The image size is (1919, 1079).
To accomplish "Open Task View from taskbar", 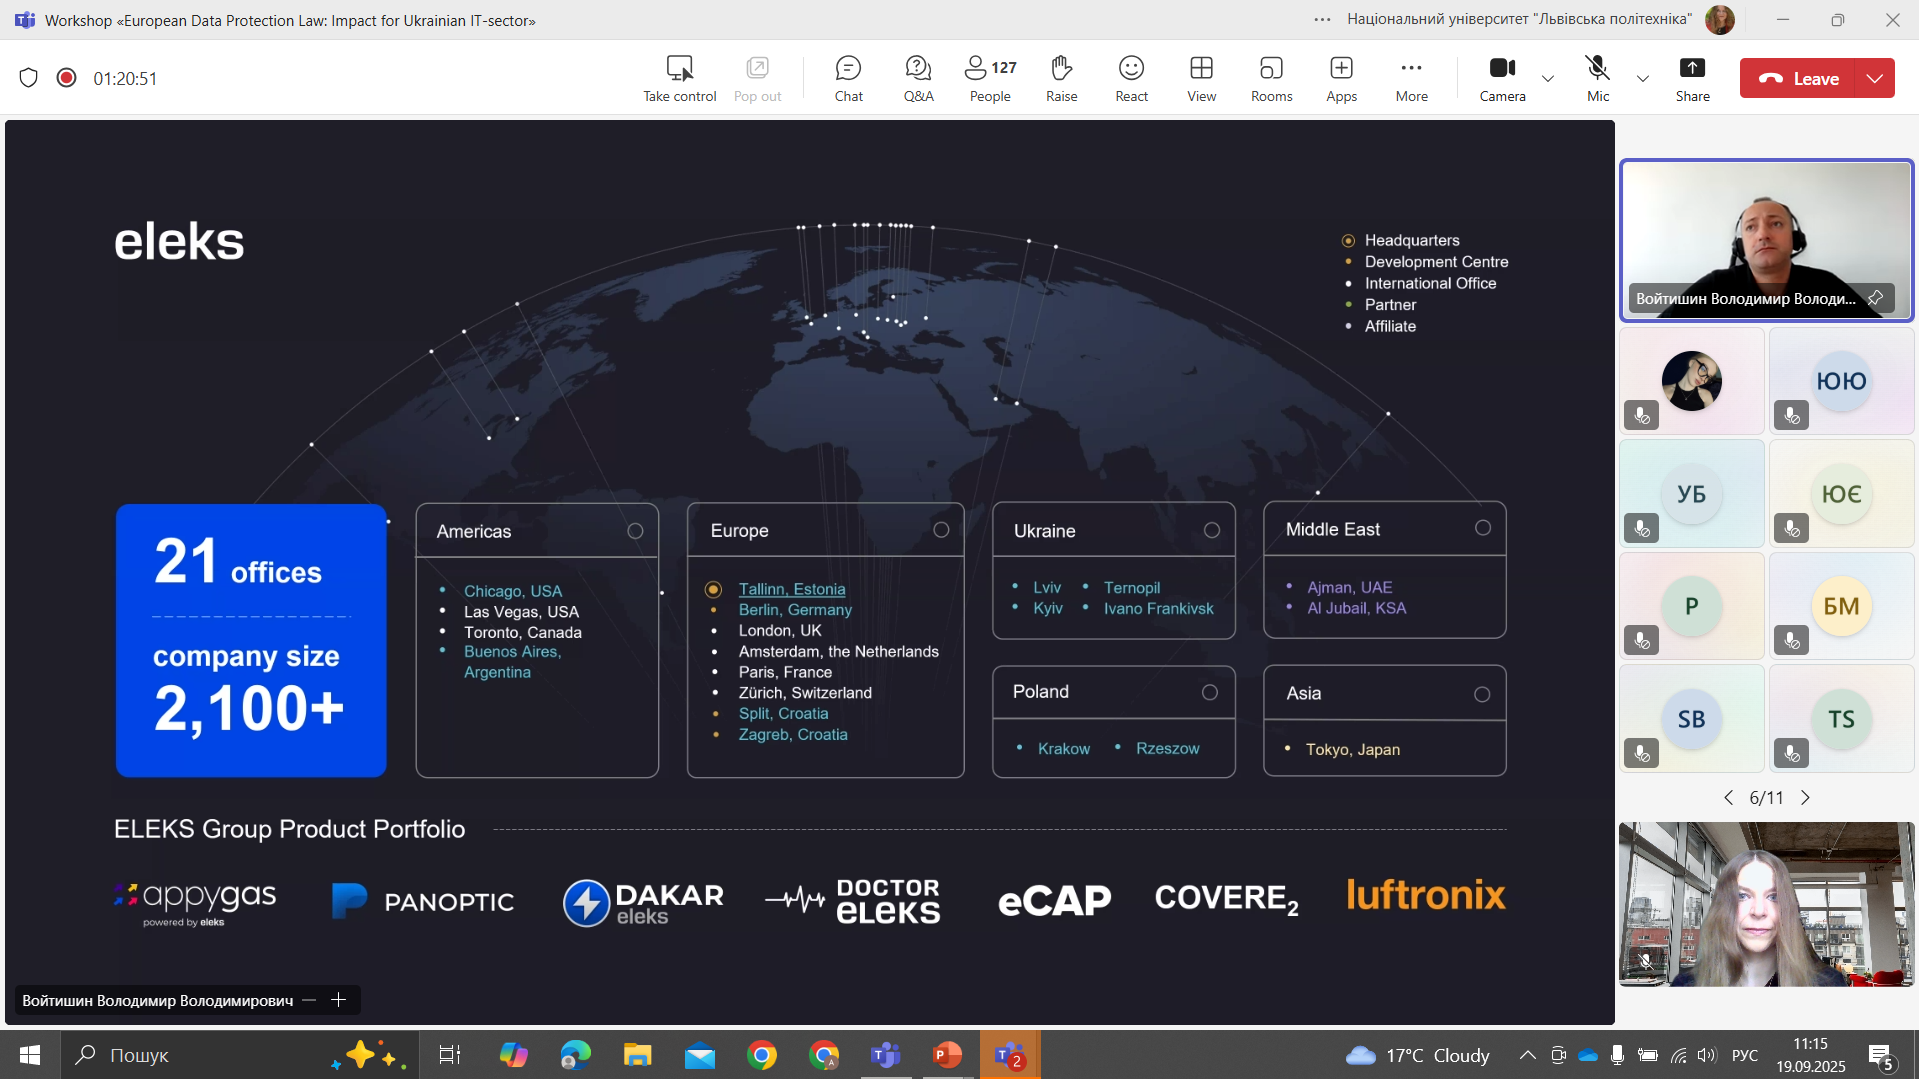I will click(450, 1055).
